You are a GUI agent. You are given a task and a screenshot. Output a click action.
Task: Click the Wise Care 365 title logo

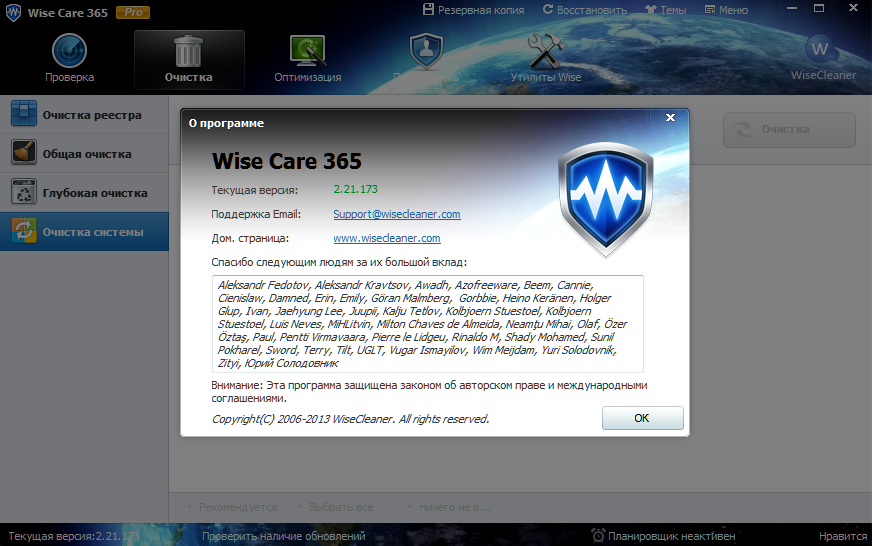click(13, 12)
